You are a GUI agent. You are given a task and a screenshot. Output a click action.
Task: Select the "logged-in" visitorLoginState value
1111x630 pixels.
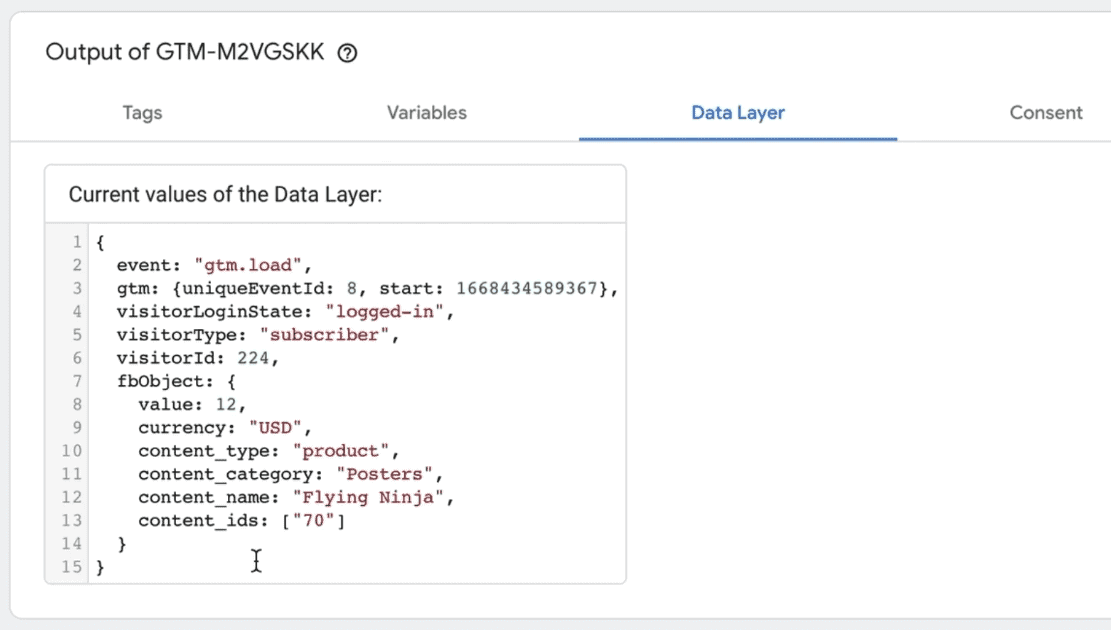click(x=385, y=311)
